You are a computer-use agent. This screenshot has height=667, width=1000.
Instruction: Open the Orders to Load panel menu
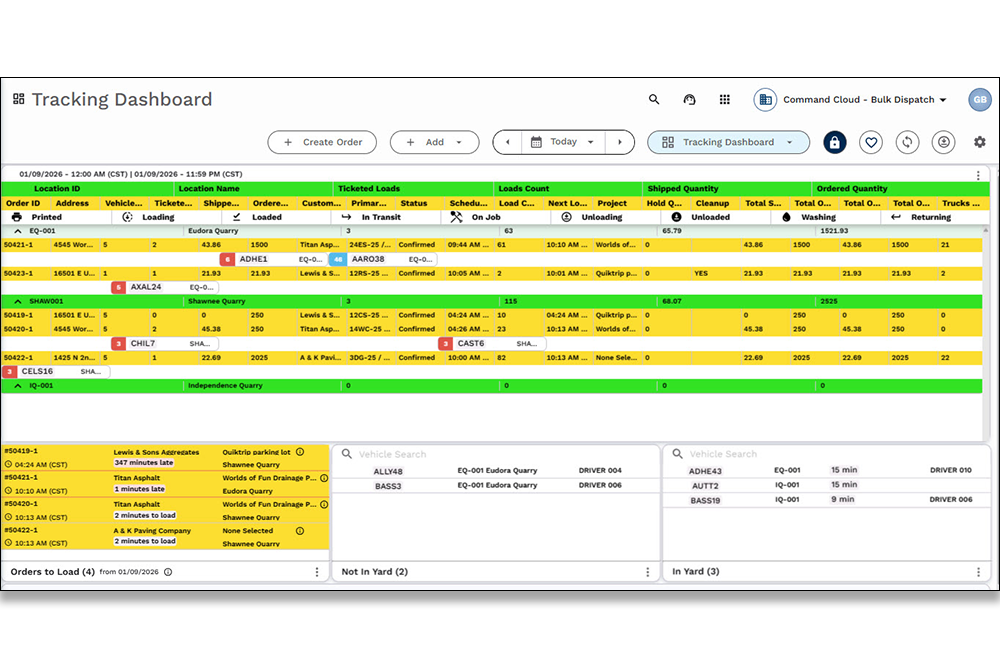[318, 571]
